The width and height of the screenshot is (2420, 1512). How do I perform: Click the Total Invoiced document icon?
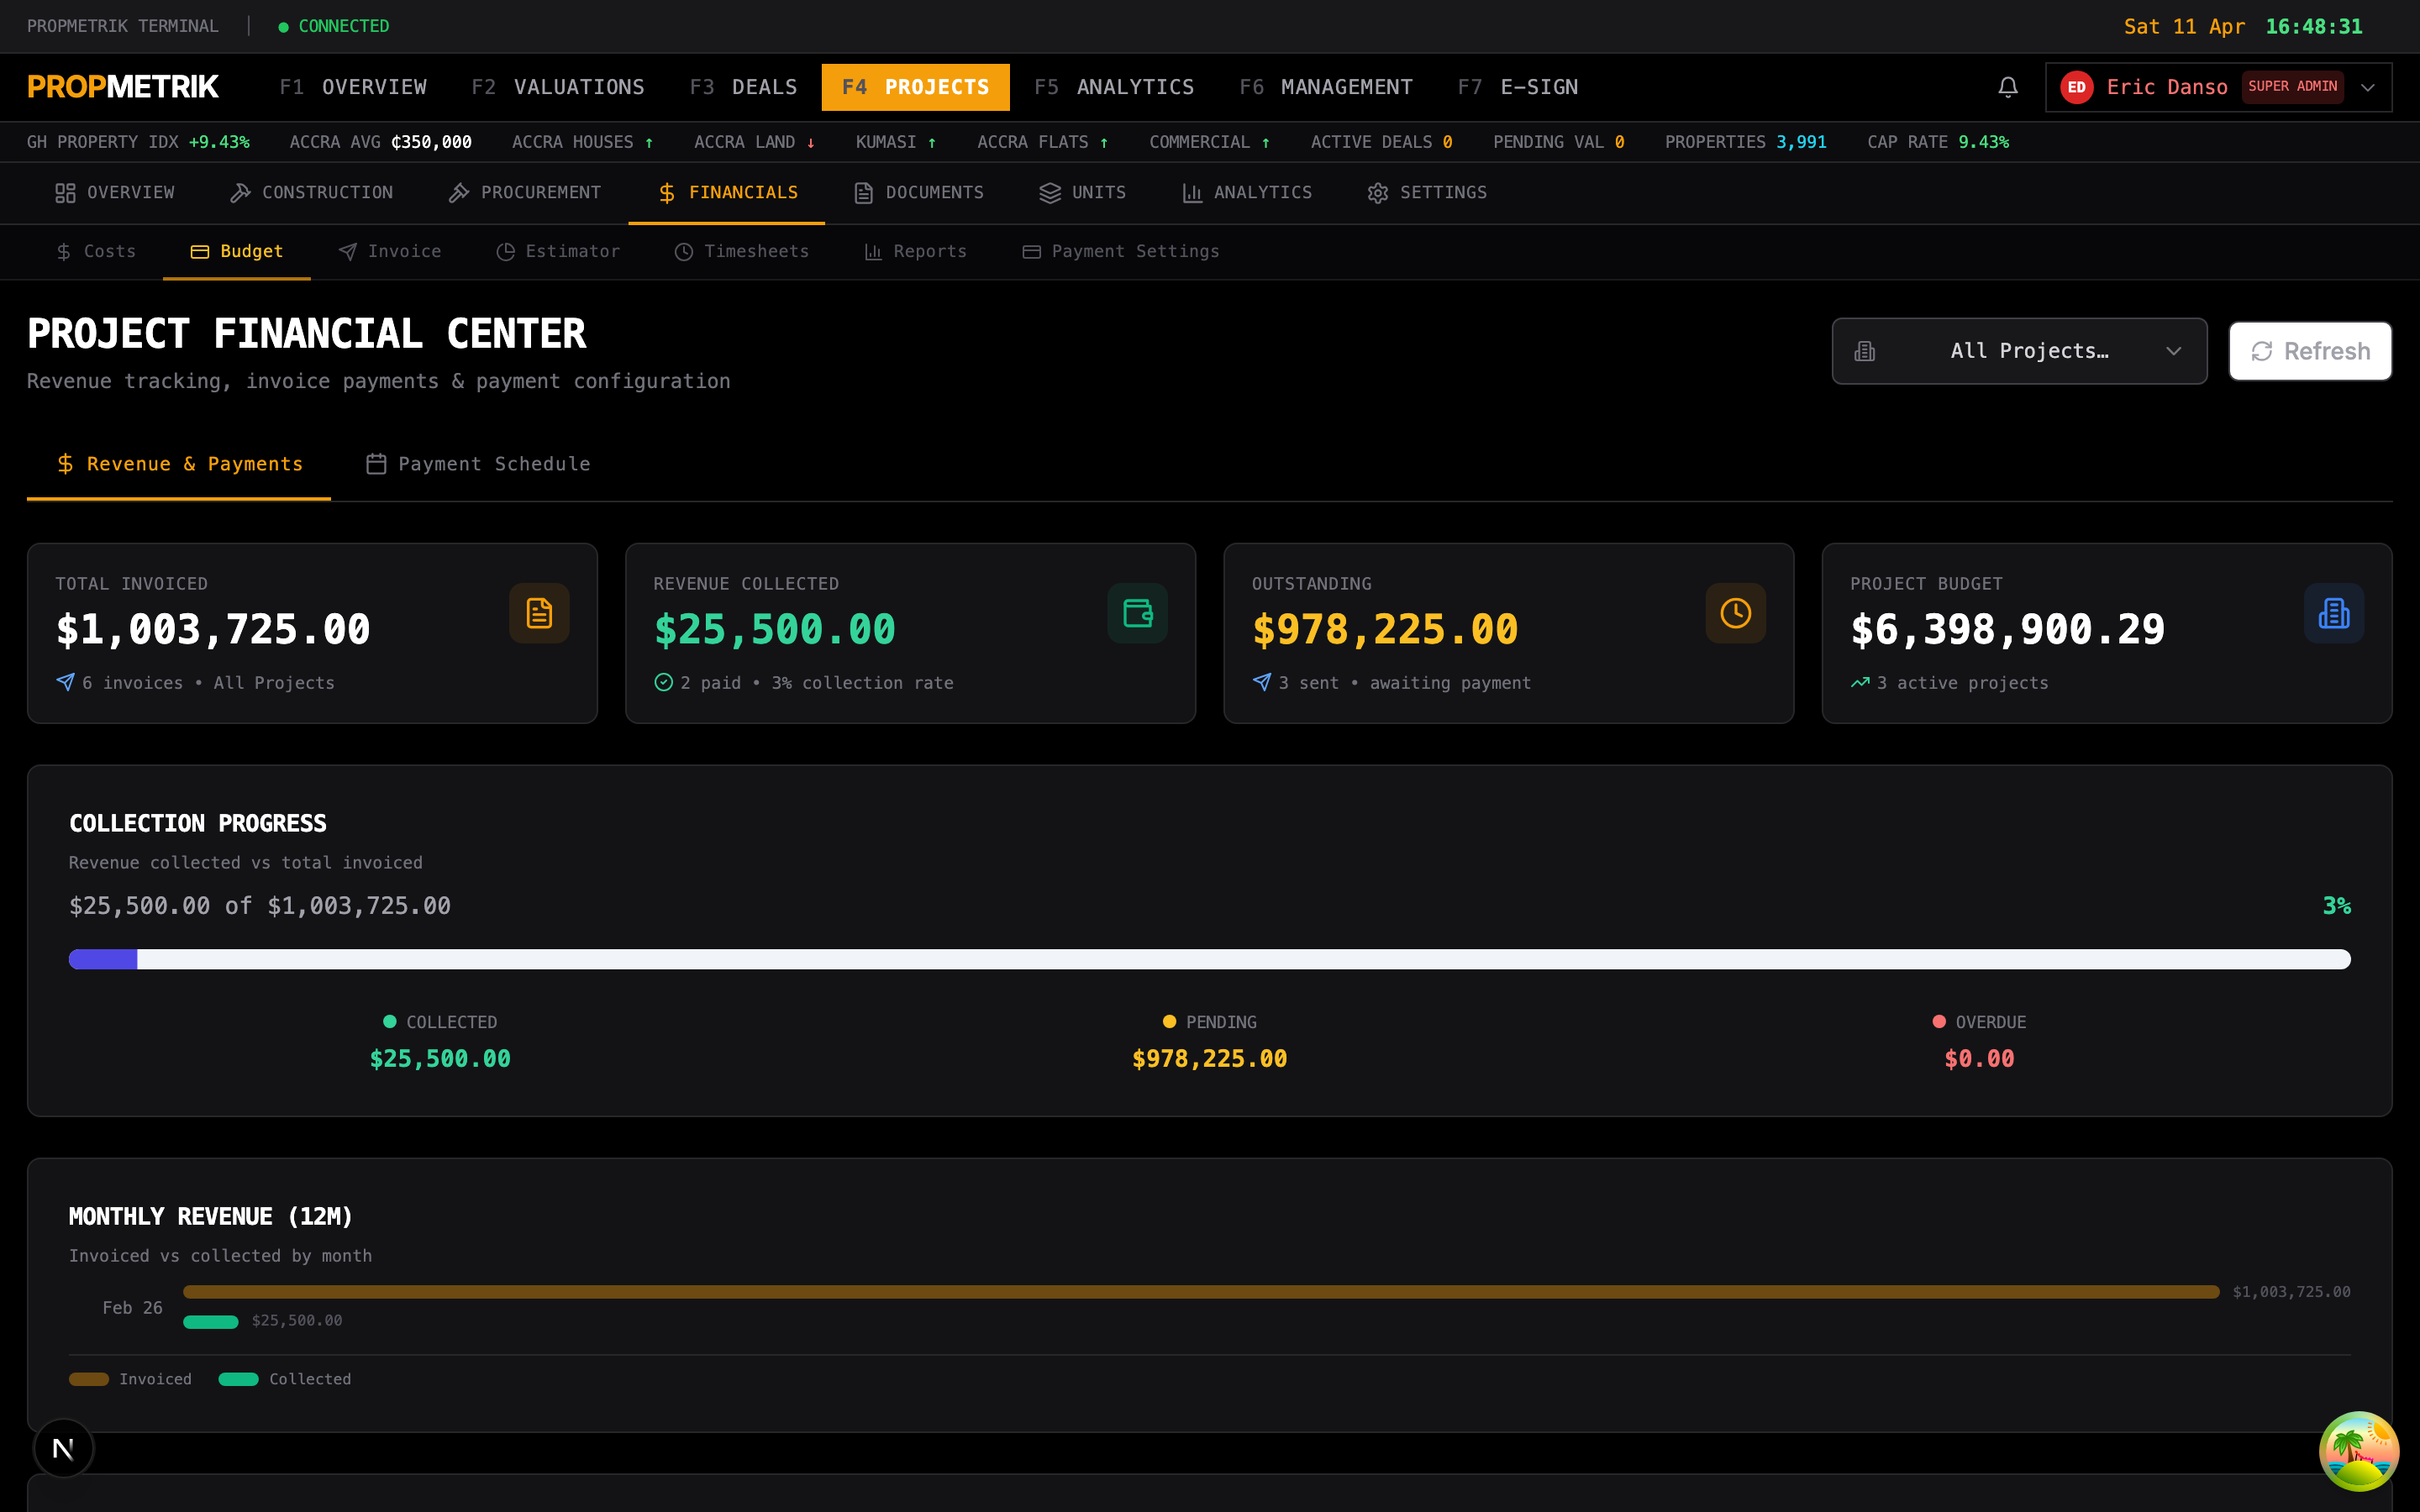539,613
